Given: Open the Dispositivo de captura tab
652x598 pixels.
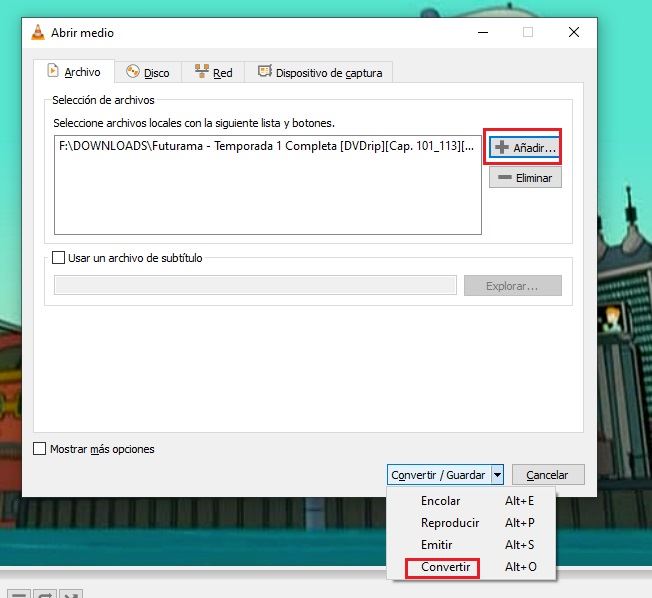Looking at the screenshot, I should coord(320,72).
